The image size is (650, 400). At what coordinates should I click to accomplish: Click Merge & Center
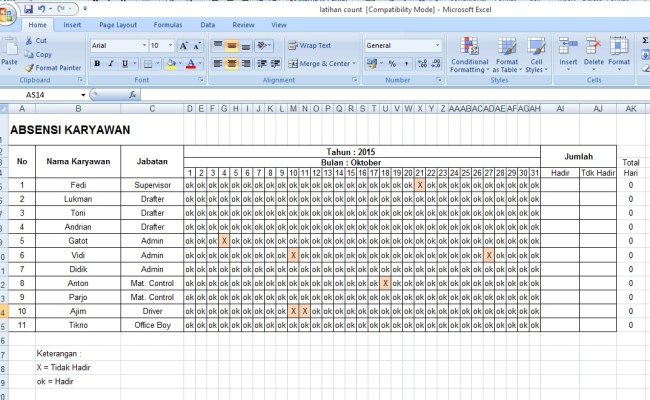(319, 63)
